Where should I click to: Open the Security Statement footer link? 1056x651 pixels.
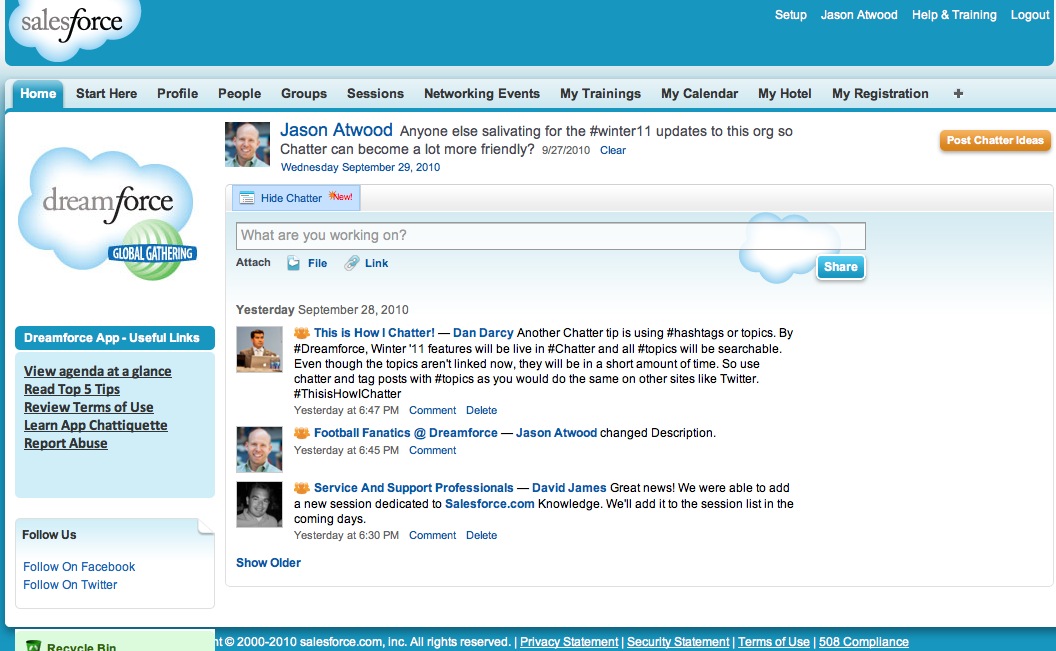pos(678,642)
